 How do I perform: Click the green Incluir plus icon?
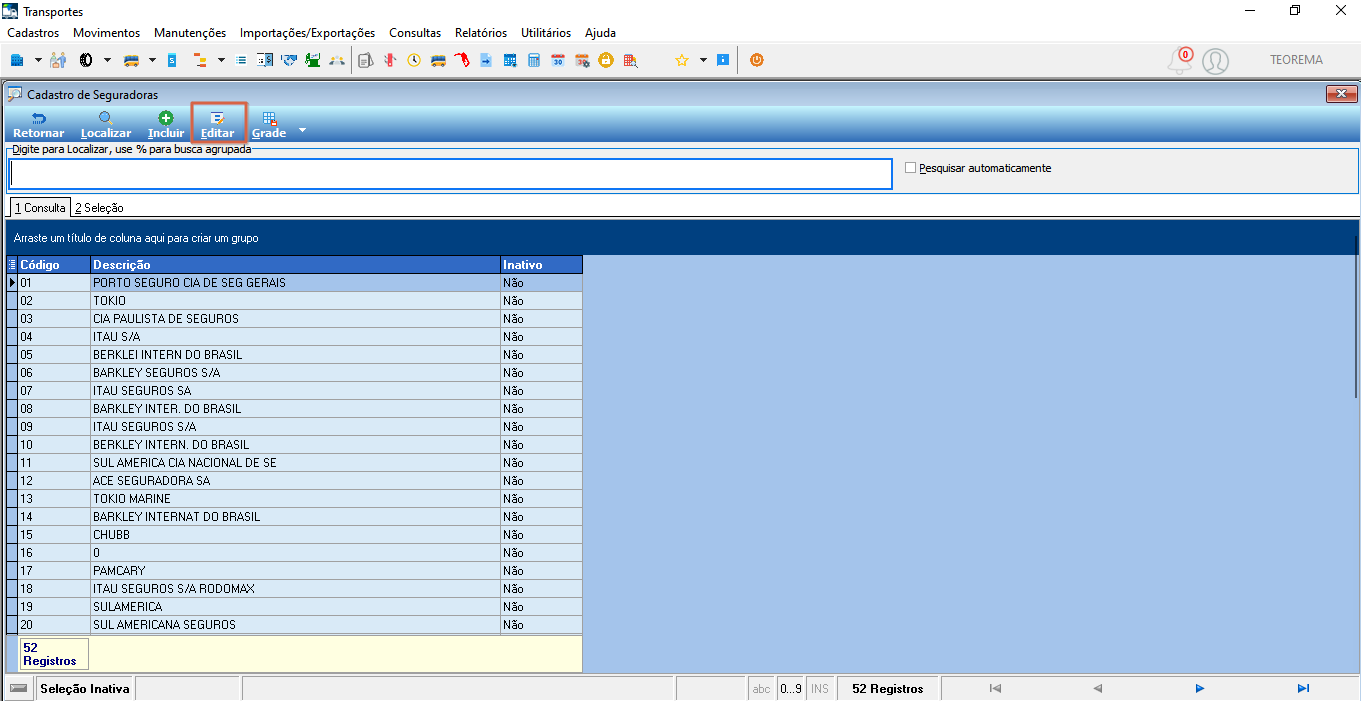pos(166,118)
